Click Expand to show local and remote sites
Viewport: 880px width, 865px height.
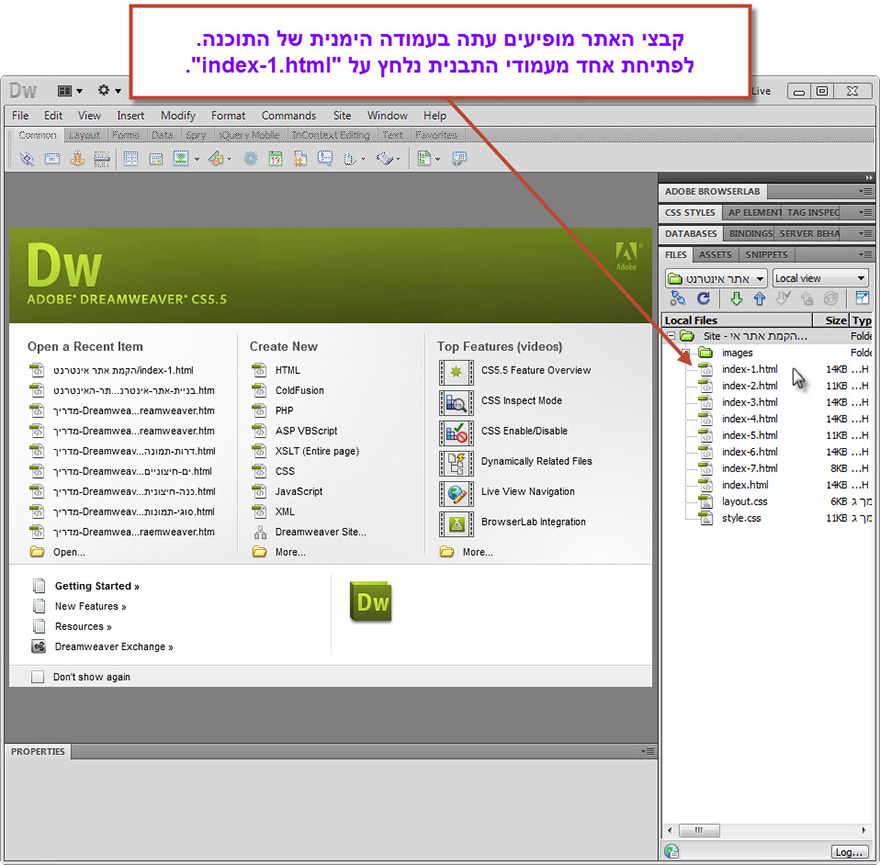pyautogui.click(x=862, y=299)
